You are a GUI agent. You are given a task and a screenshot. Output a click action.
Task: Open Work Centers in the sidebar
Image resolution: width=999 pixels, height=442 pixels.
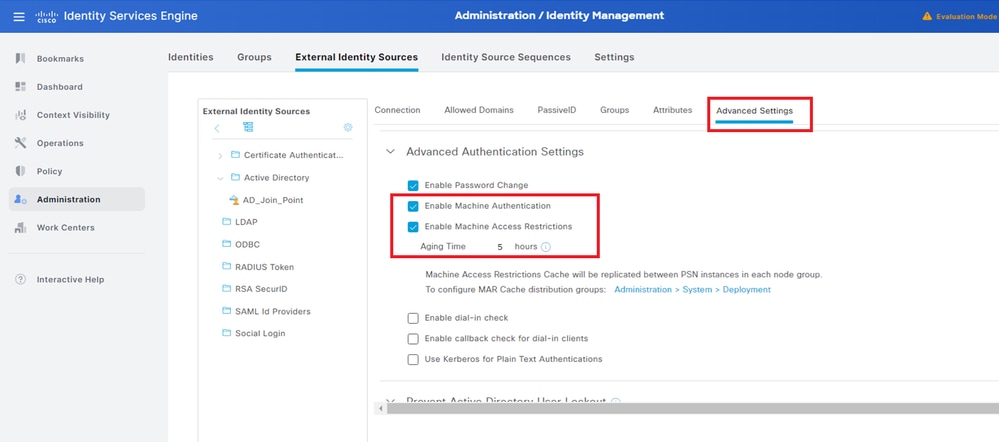click(x=65, y=227)
